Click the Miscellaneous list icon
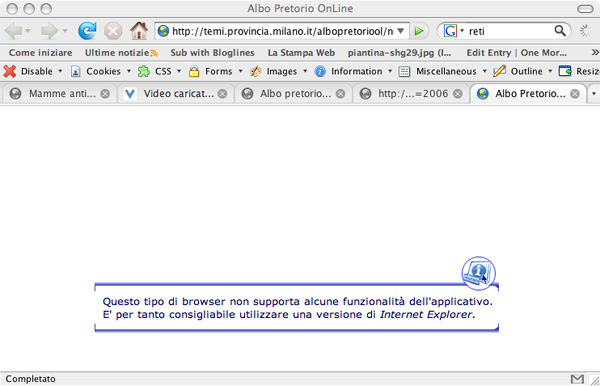The image size is (600, 386). pyautogui.click(x=404, y=72)
